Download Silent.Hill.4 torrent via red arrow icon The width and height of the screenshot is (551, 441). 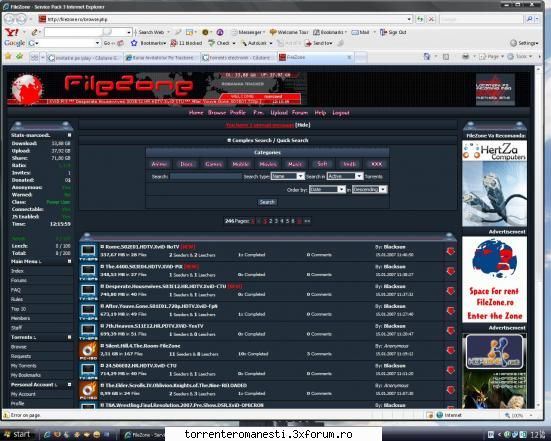(450, 350)
